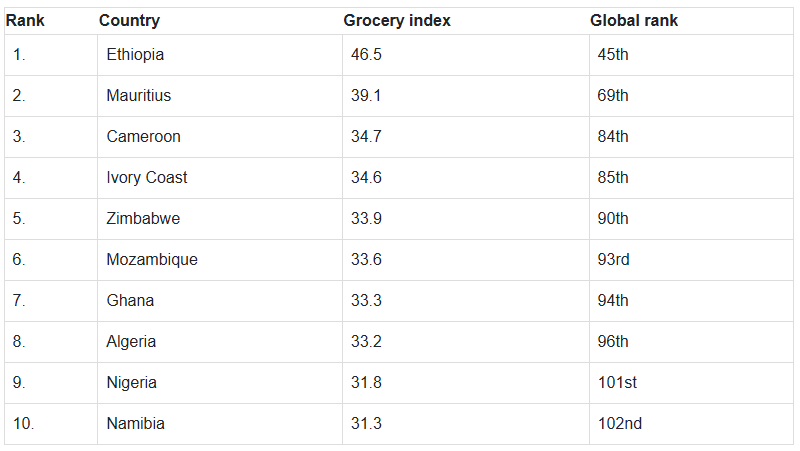The width and height of the screenshot is (800, 451).
Task: Select the Namibia country cell
Action: (136, 424)
